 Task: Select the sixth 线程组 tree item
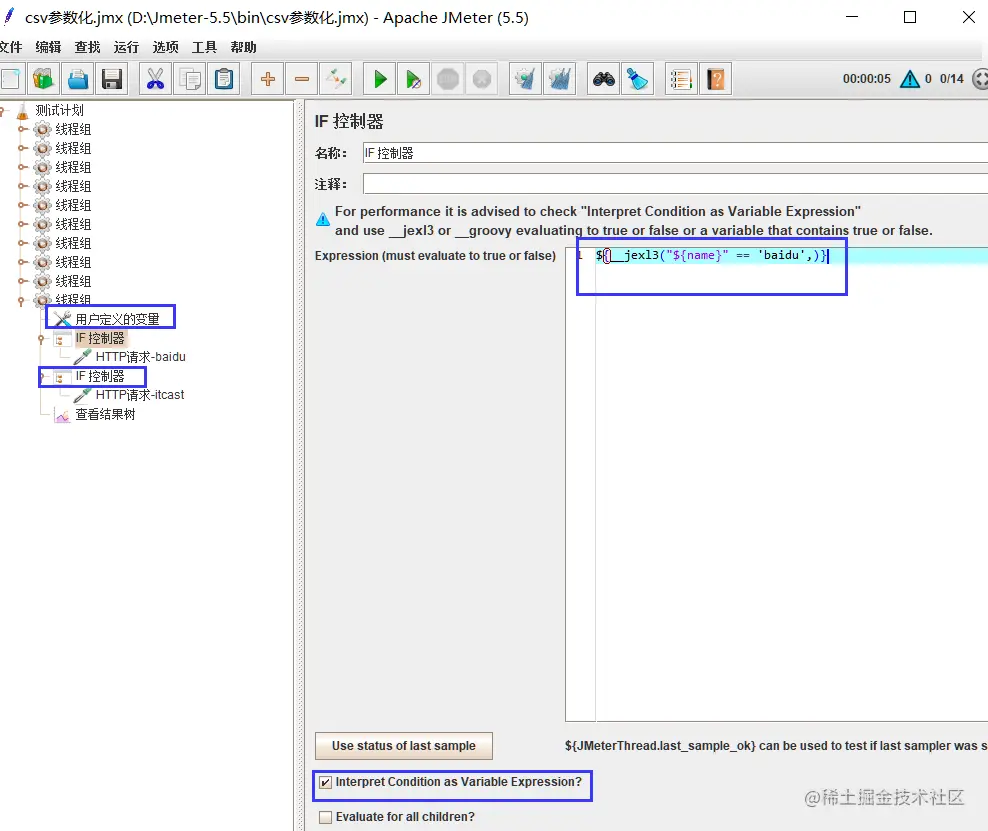pyautogui.click(x=73, y=224)
